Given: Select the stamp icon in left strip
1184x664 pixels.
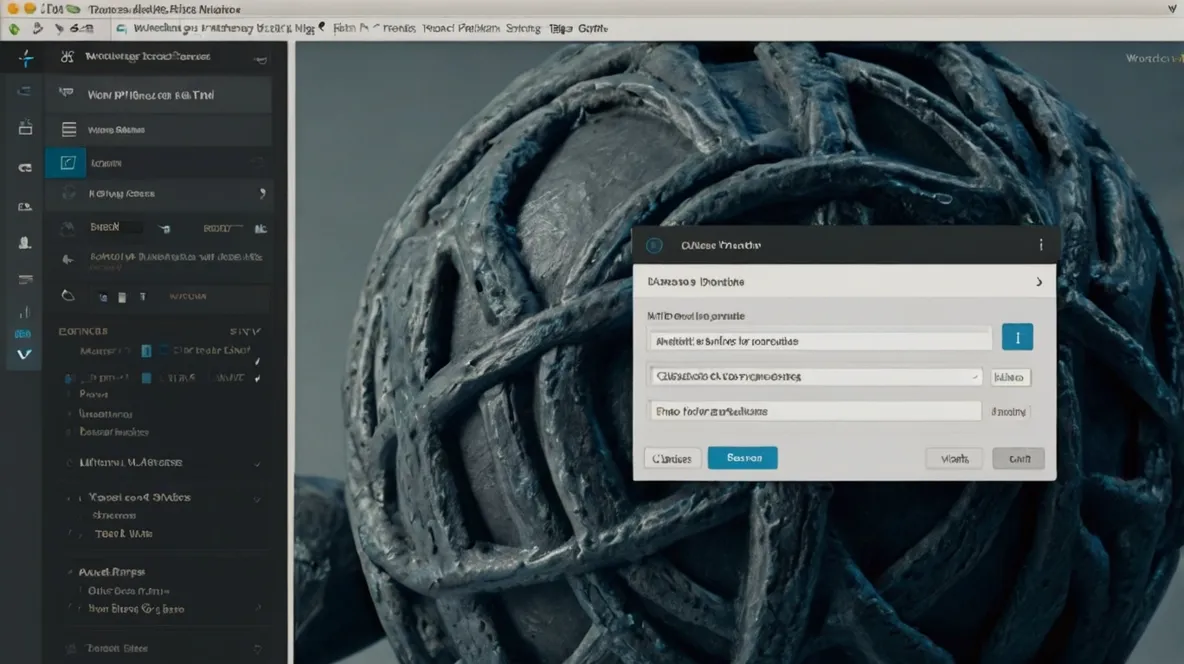Looking at the screenshot, I should 25,243.
